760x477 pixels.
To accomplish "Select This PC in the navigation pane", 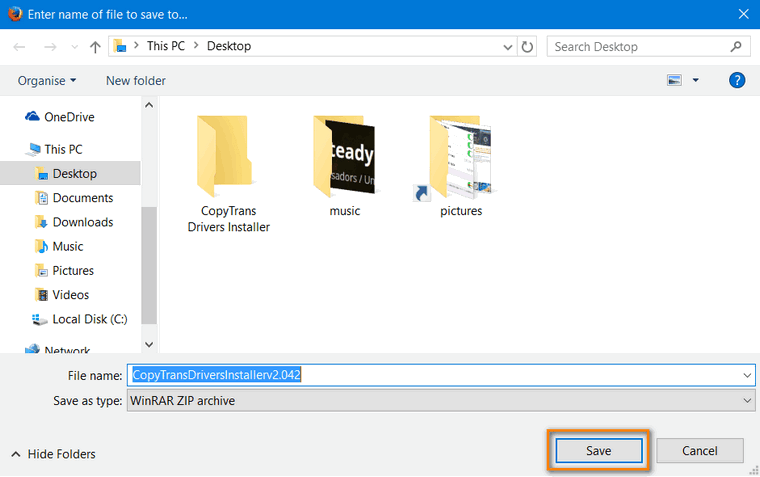I will click(63, 149).
